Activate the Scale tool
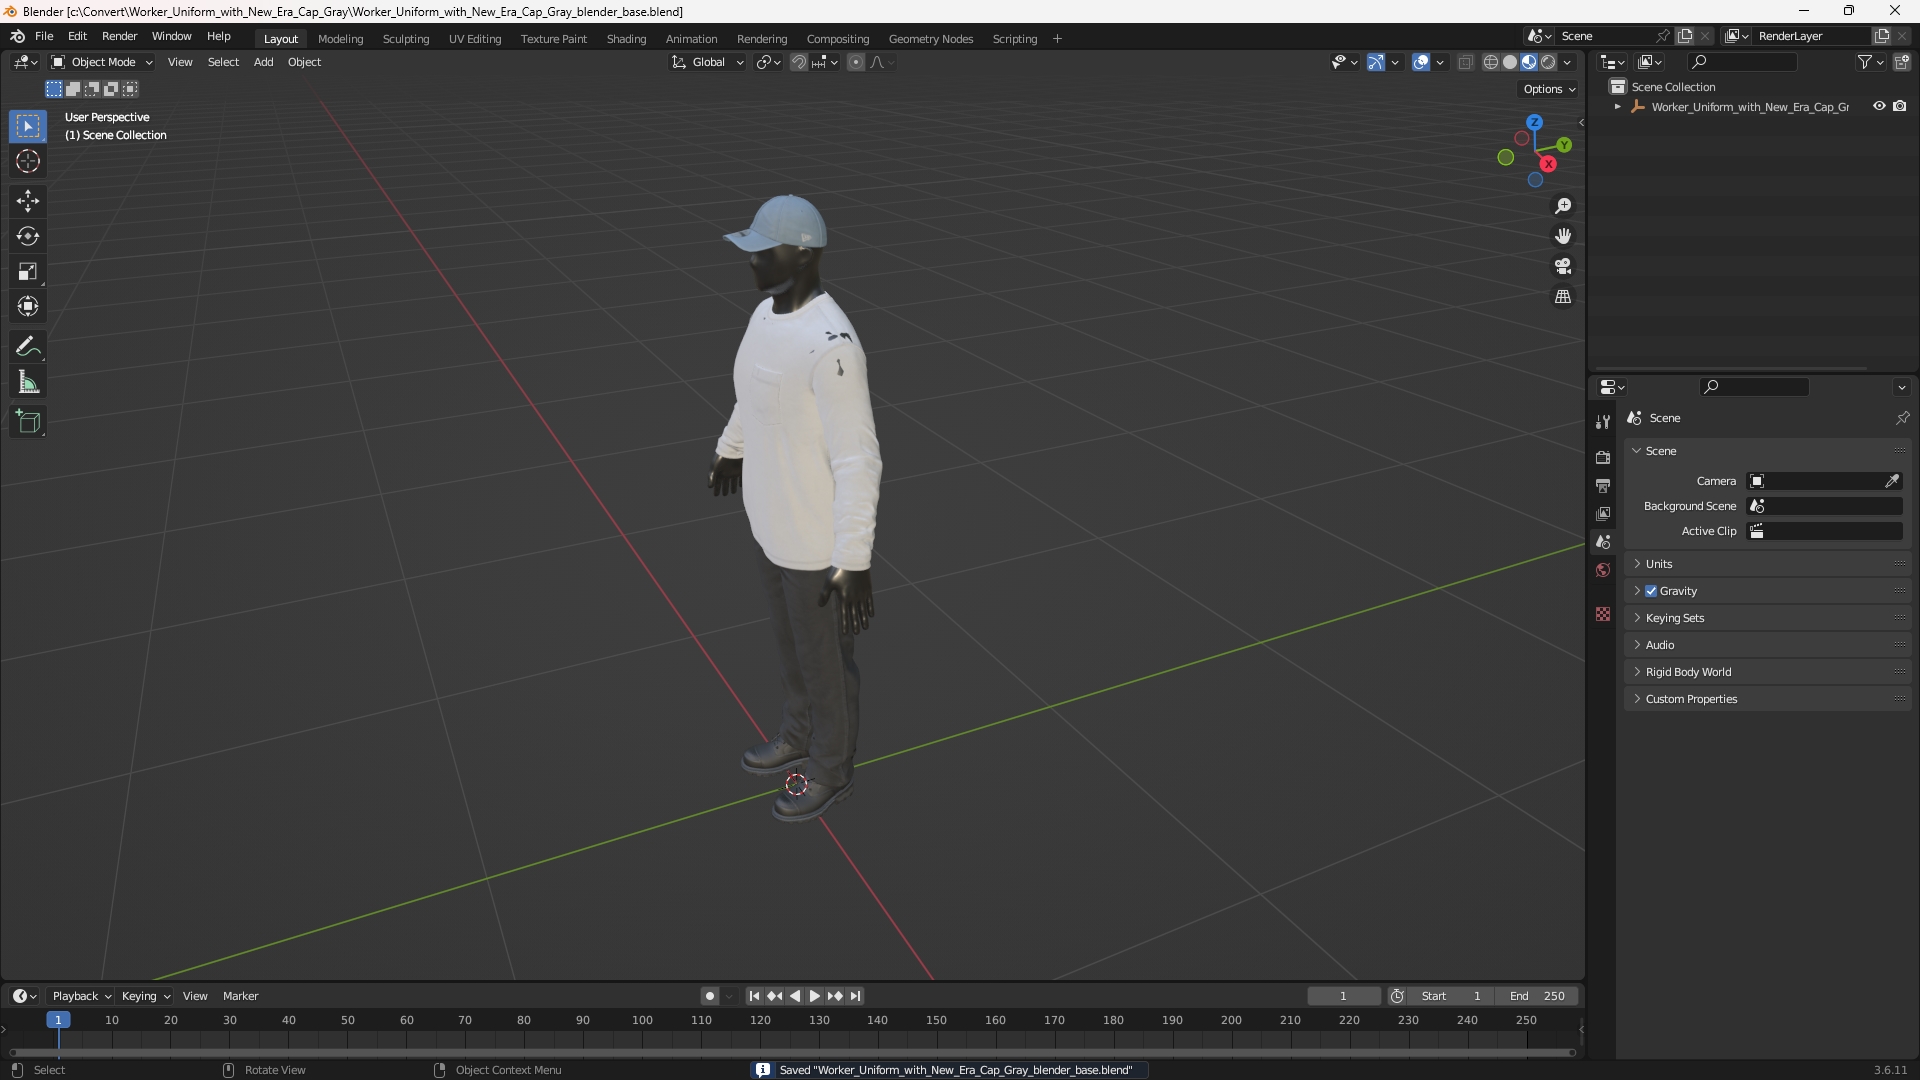 coord(28,272)
